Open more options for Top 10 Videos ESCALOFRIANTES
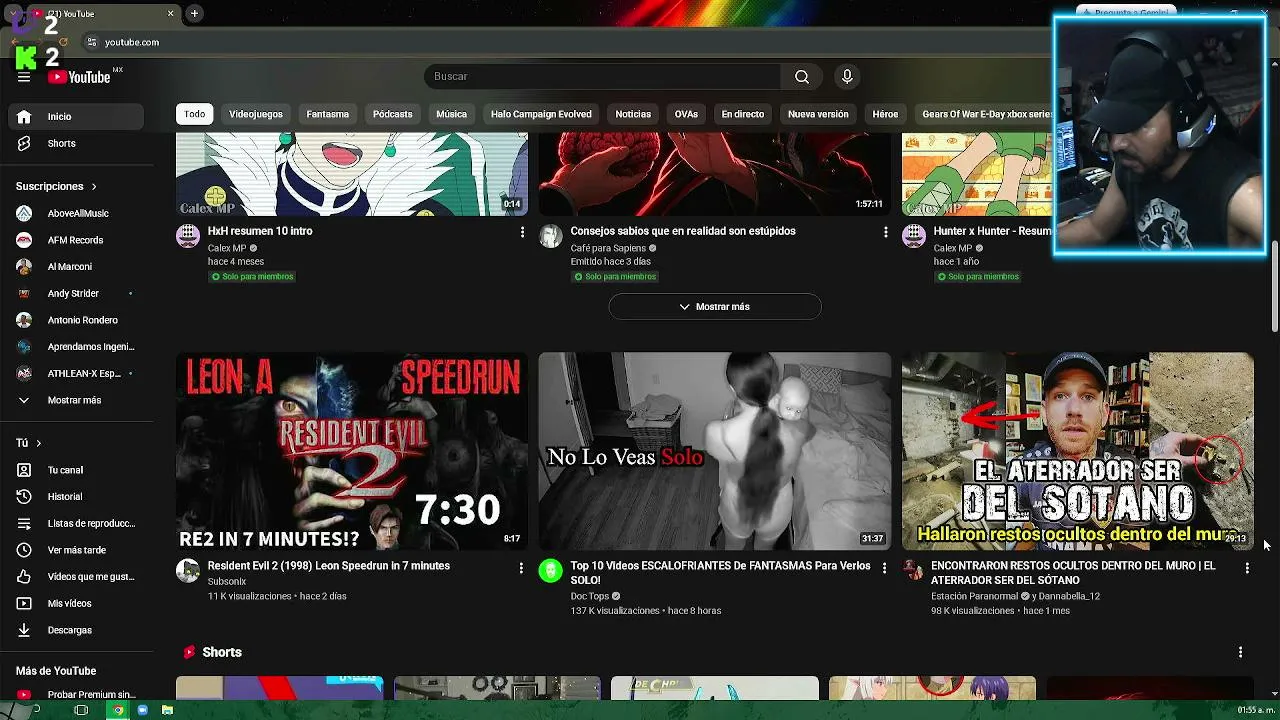 tap(884, 567)
